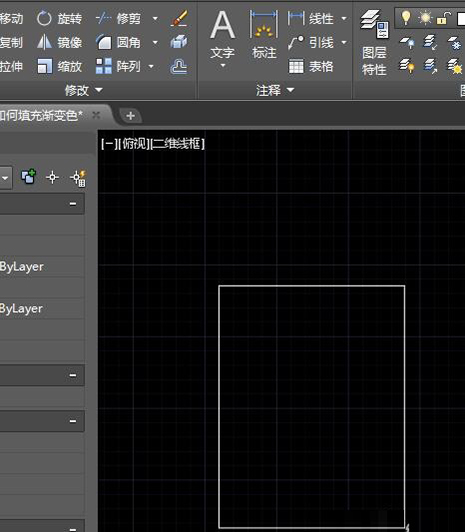Viewport: 465px width, 532px height.
Task: Select the Mirror (镜像) tool
Action: (59, 42)
